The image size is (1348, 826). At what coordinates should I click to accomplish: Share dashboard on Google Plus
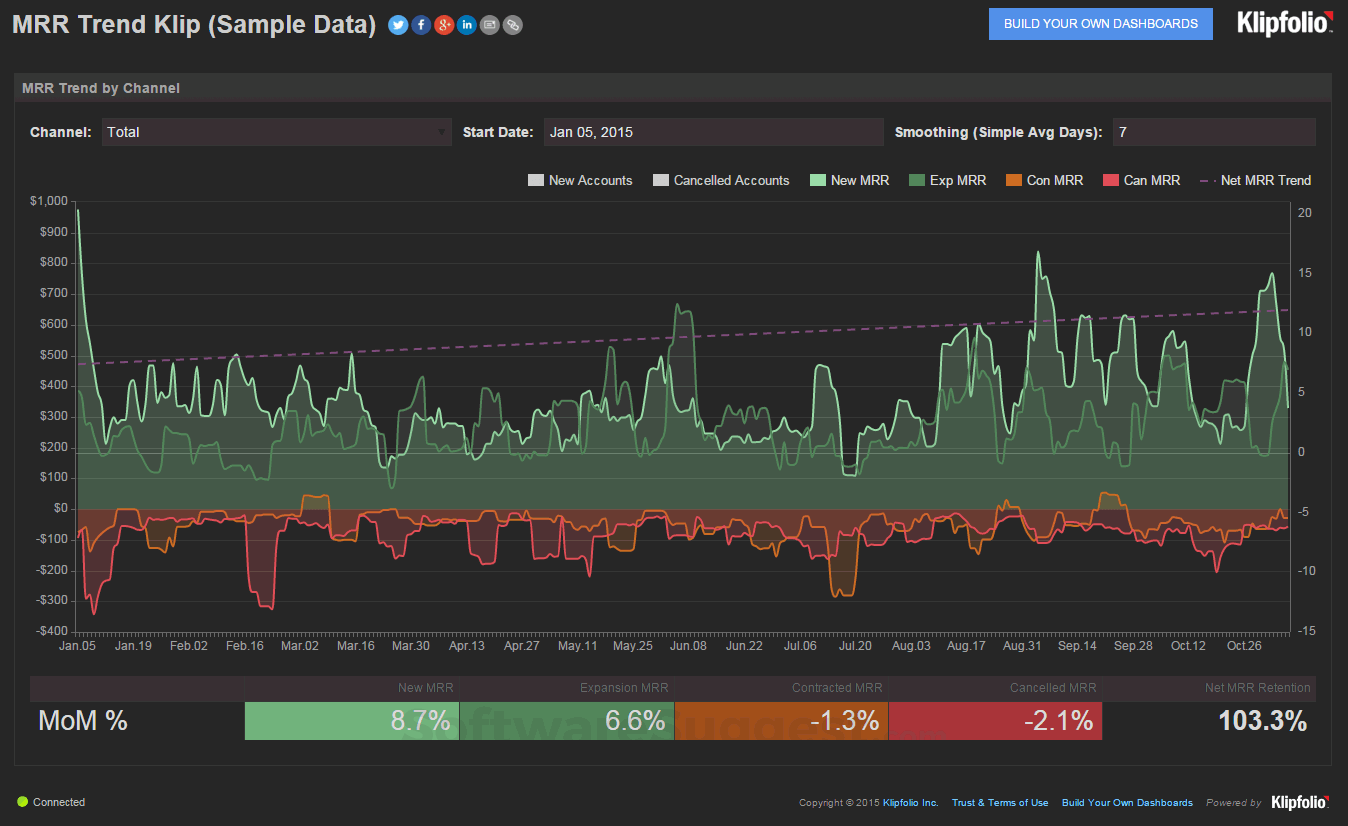point(444,25)
